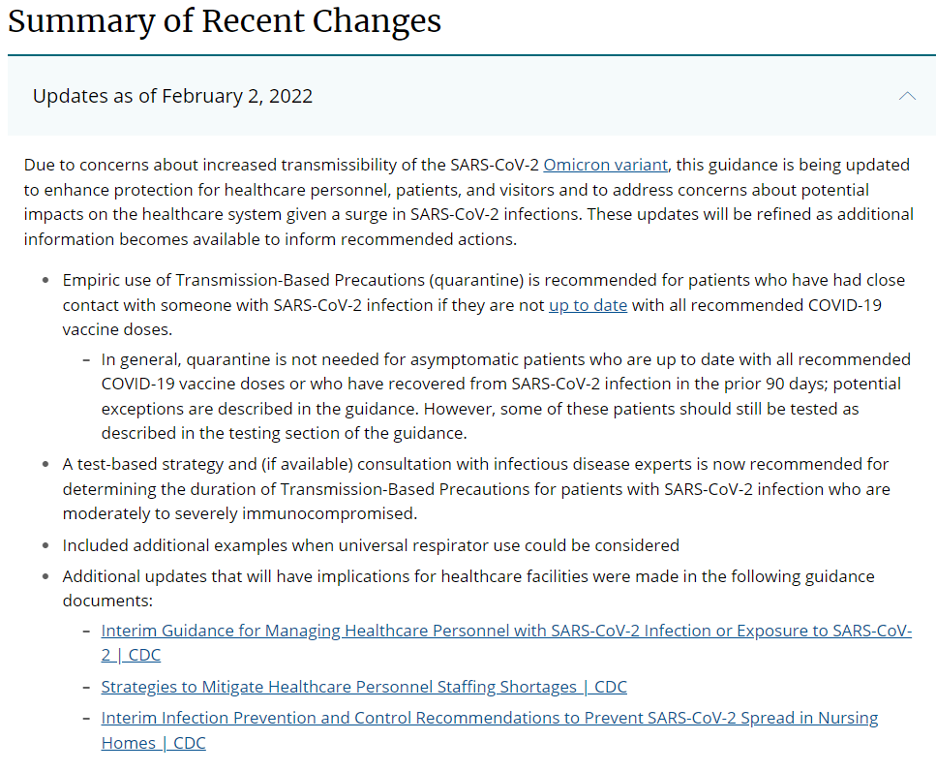Open Interim Guidance for Managing Healthcare Personnel link
This screenshot has width=936, height=772.
tap(506, 631)
